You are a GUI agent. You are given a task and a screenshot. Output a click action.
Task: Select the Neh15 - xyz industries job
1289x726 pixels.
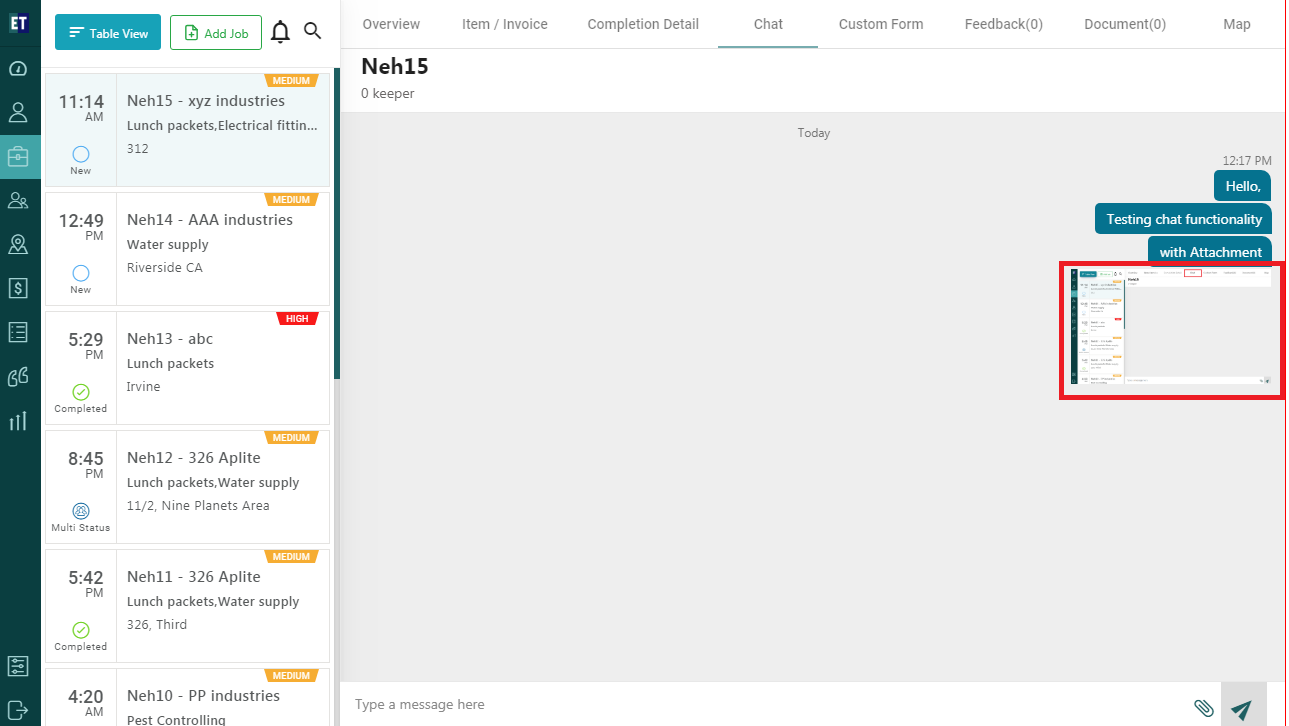click(x=187, y=130)
